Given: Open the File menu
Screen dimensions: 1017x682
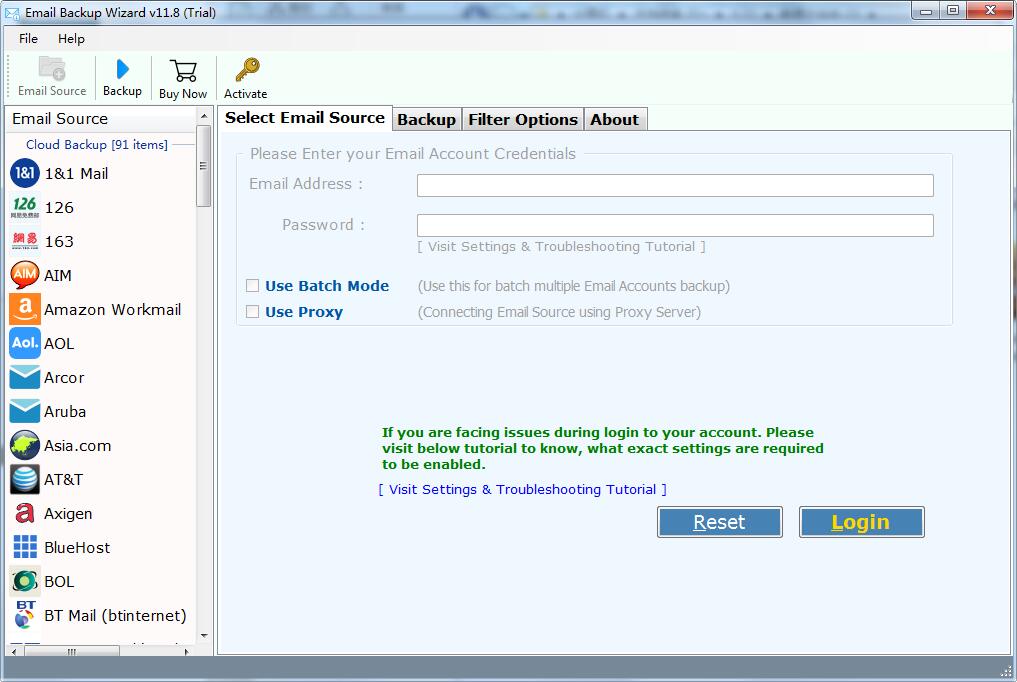Looking at the screenshot, I should [x=28, y=38].
